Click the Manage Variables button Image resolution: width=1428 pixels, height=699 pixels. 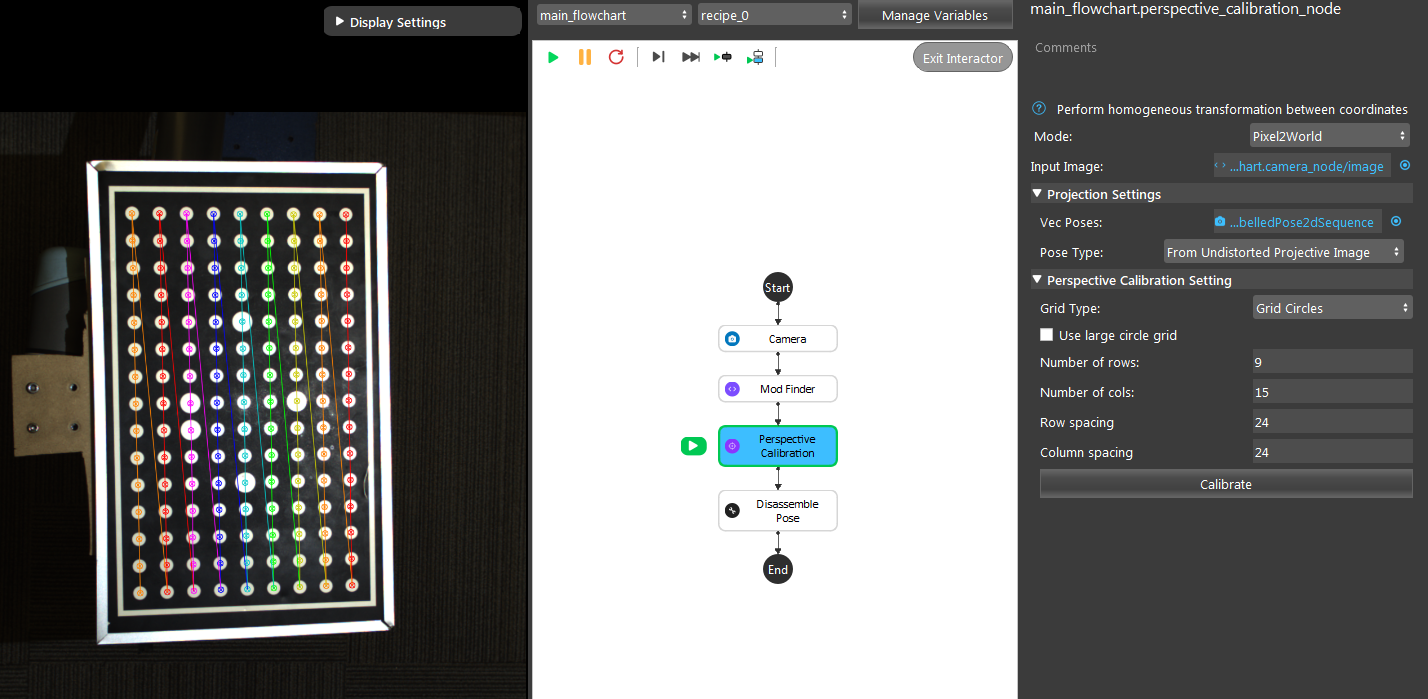tap(935, 15)
